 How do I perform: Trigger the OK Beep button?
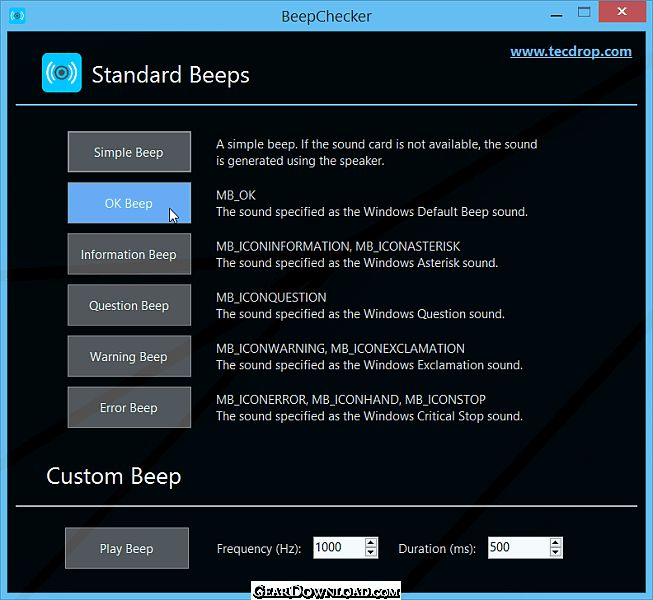tap(129, 203)
